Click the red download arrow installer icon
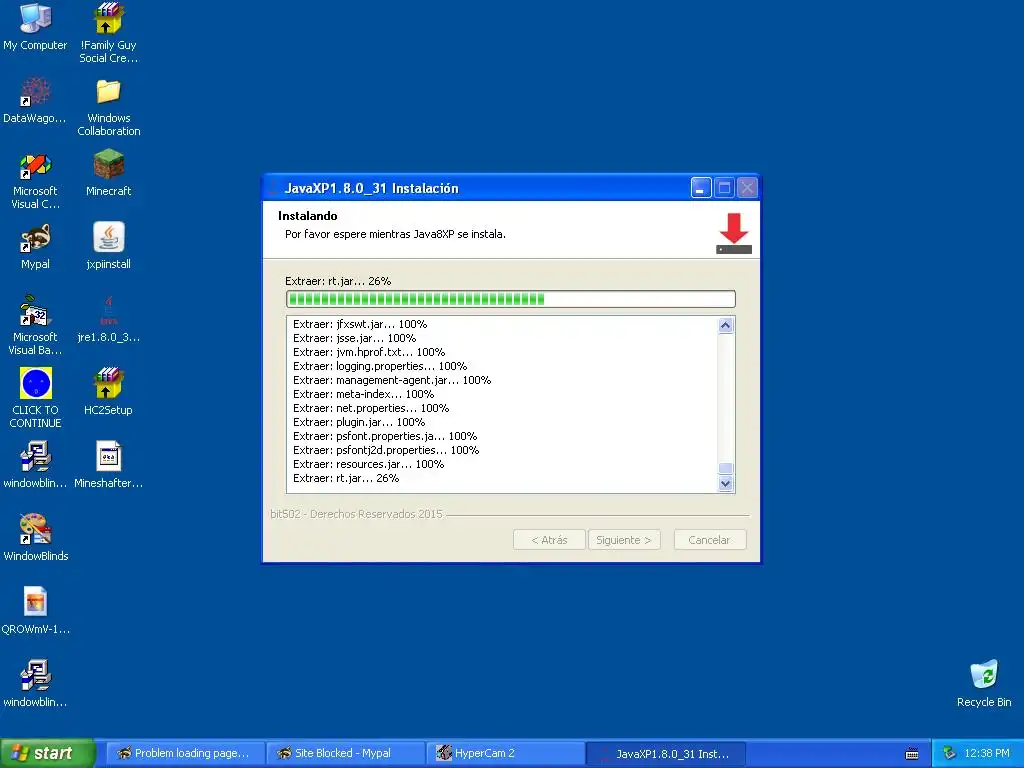The width and height of the screenshot is (1024, 768). click(x=734, y=233)
